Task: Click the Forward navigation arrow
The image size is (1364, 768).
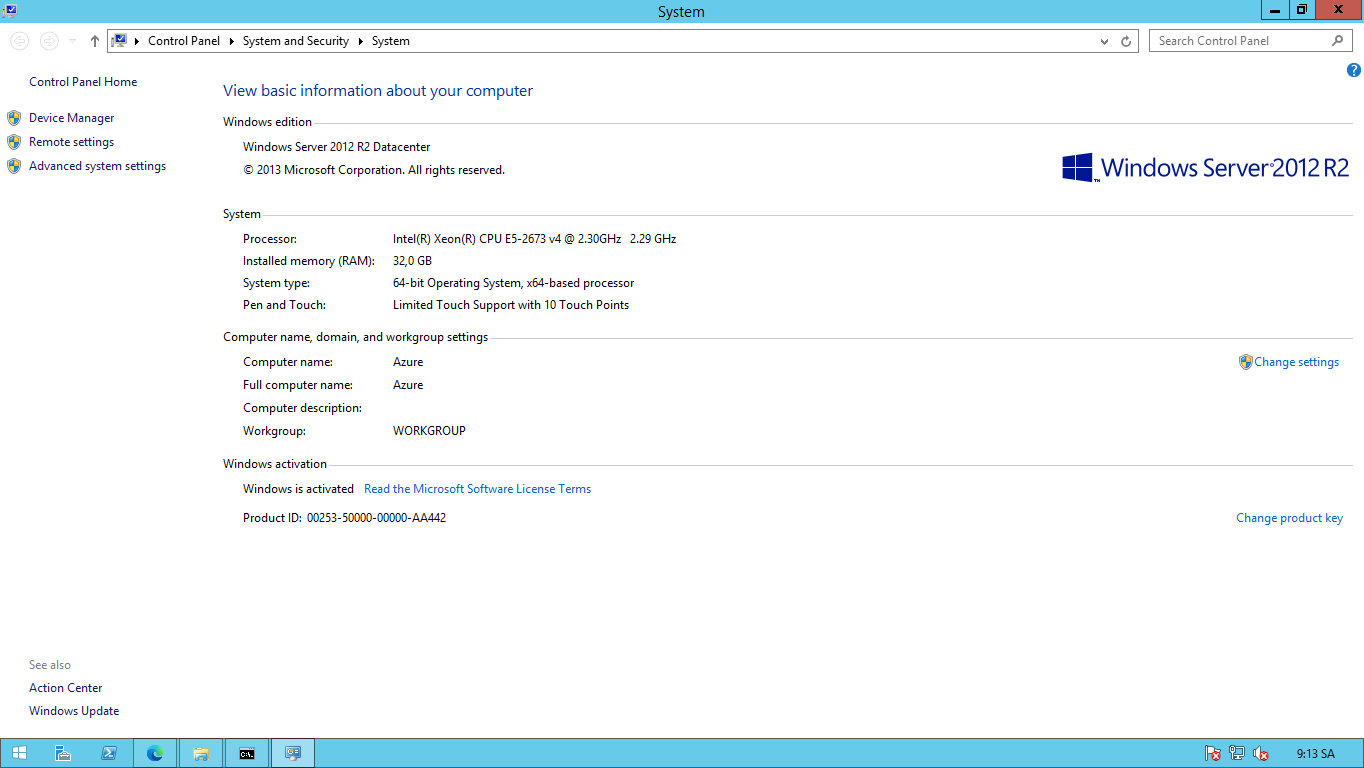Action: 49,41
